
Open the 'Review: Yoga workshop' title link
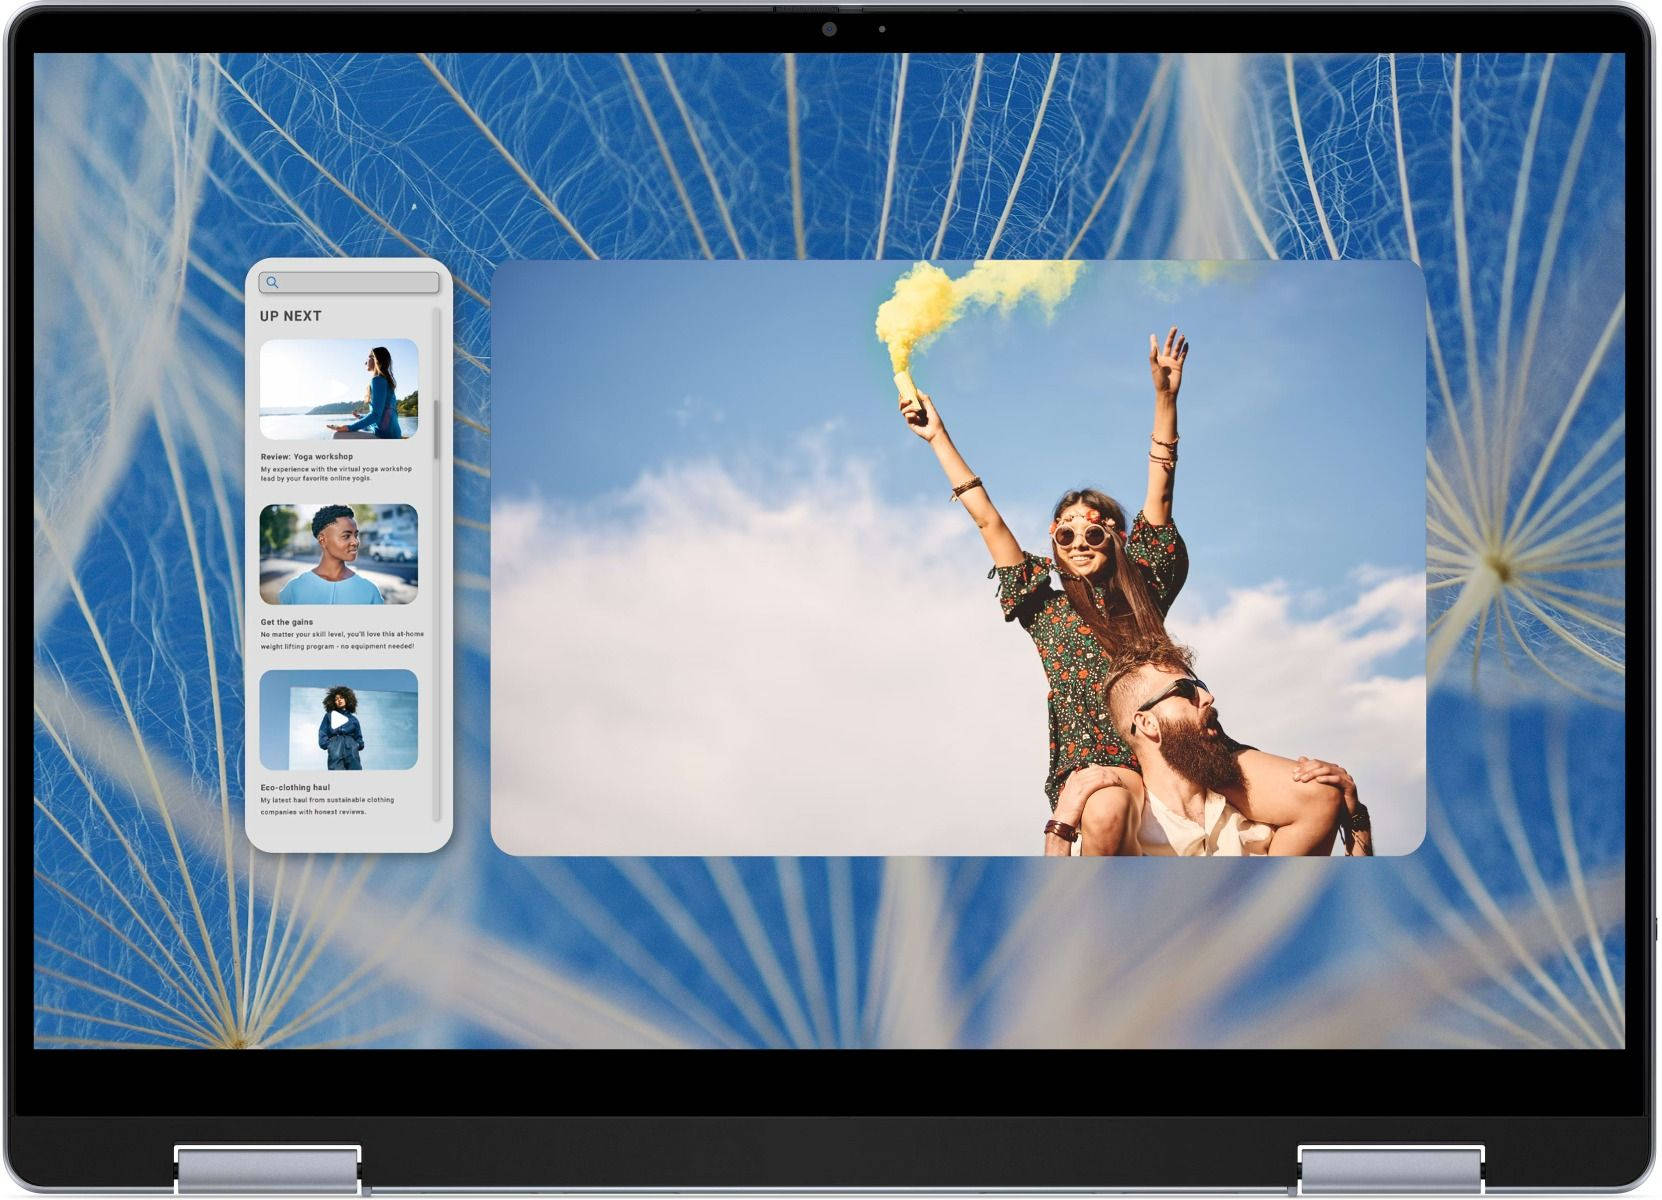click(x=306, y=456)
